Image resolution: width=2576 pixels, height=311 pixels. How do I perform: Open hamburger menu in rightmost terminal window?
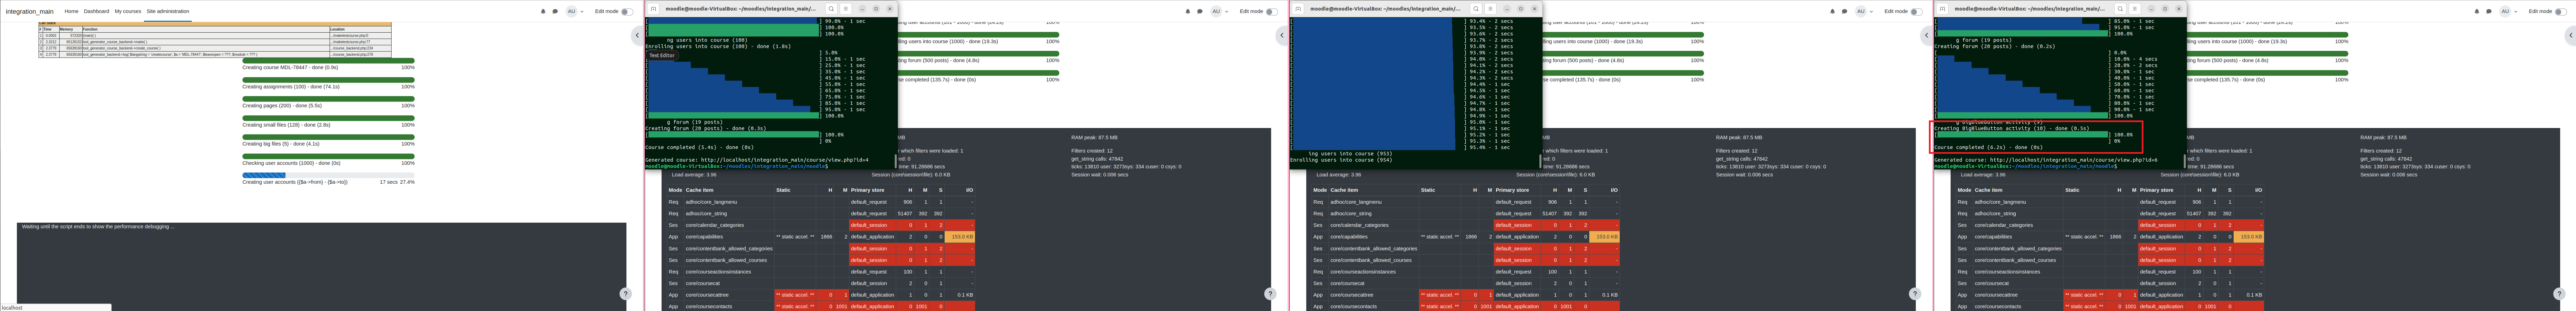pos(2135,9)
